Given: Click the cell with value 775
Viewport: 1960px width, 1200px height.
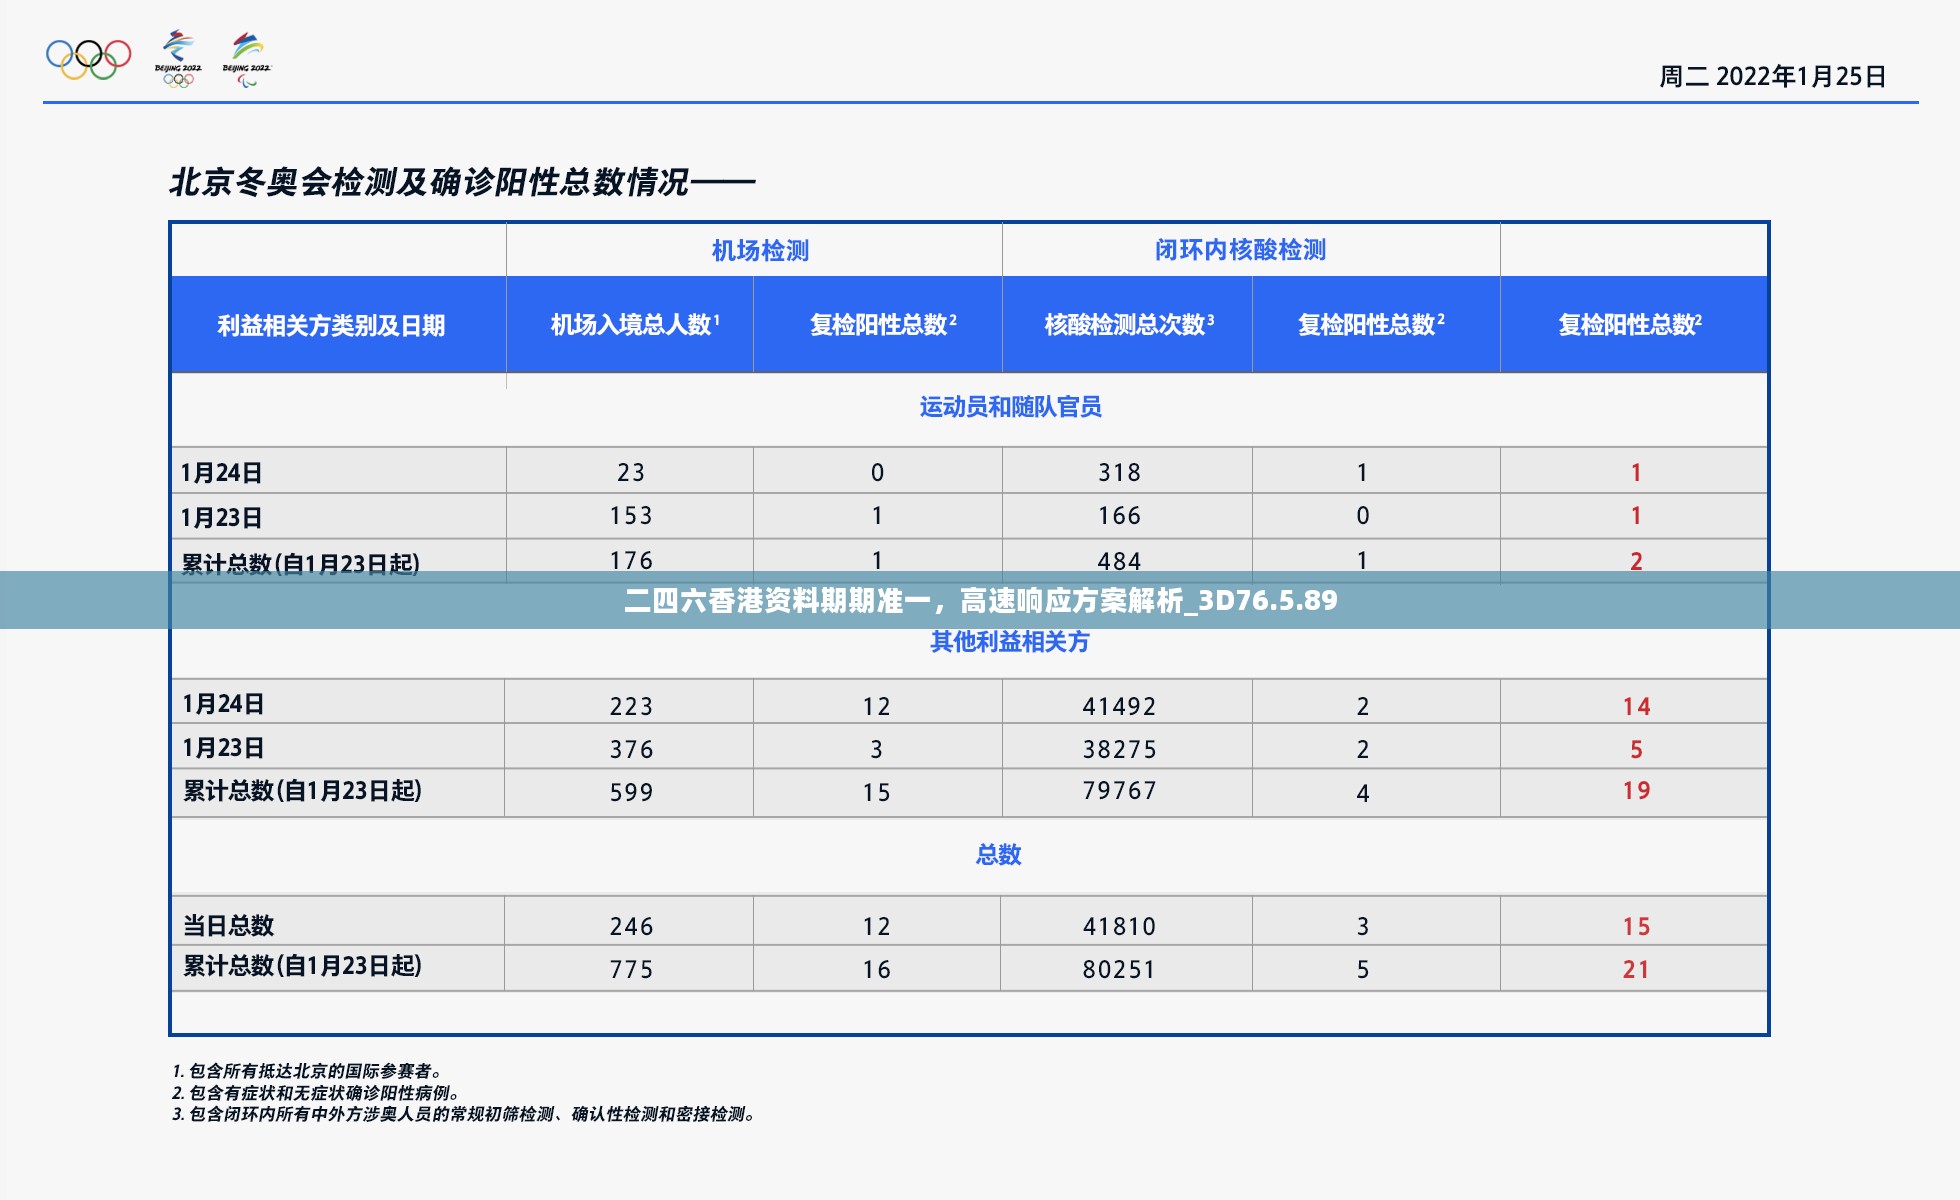Looking at the screenshot, I should point(631,970).
